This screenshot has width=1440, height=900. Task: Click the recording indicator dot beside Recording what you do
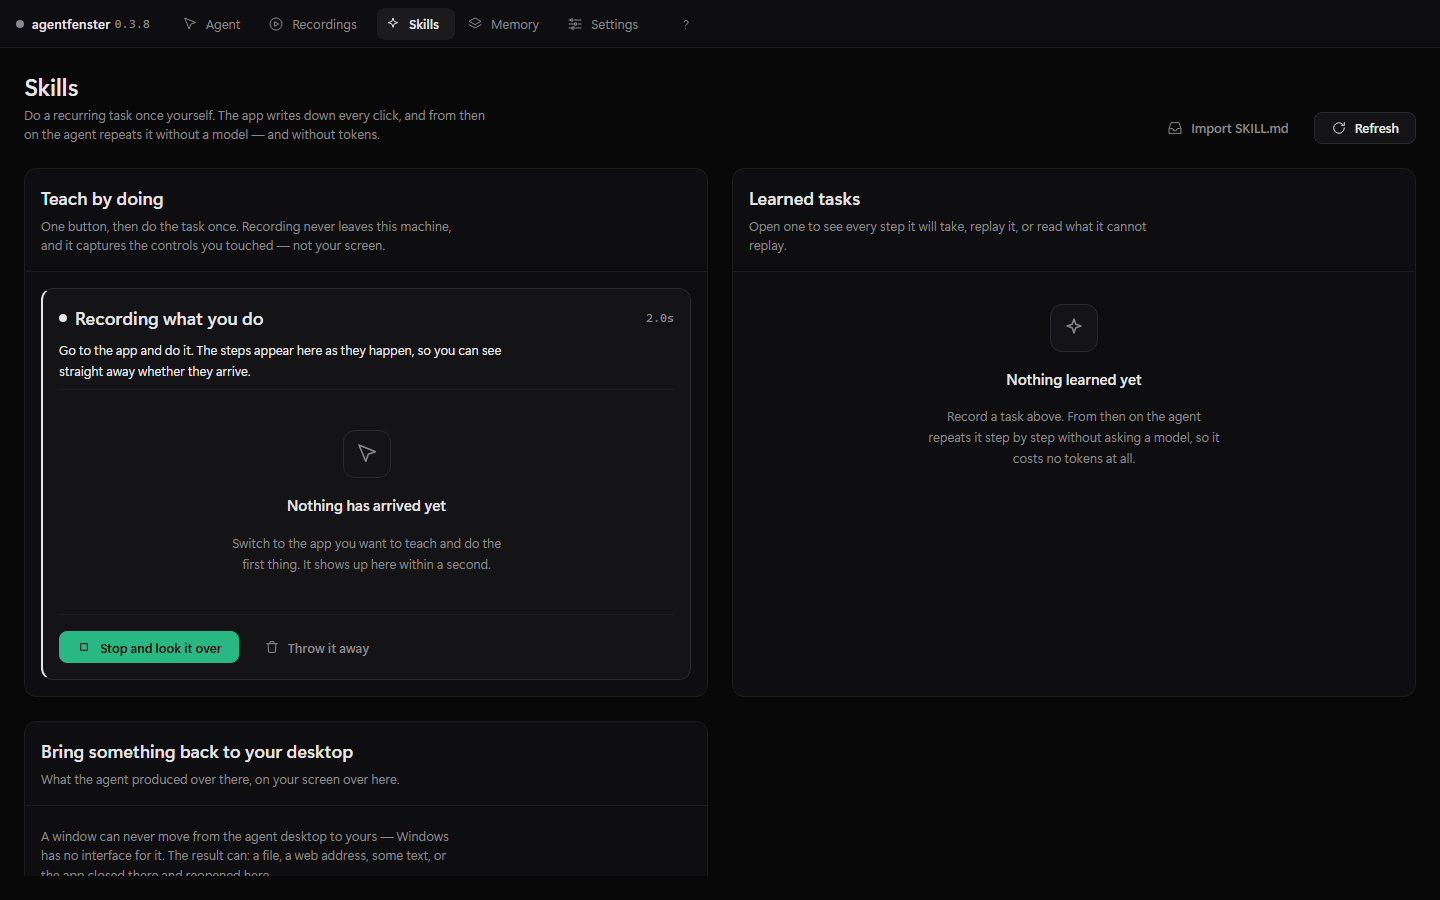click(63, 318)
